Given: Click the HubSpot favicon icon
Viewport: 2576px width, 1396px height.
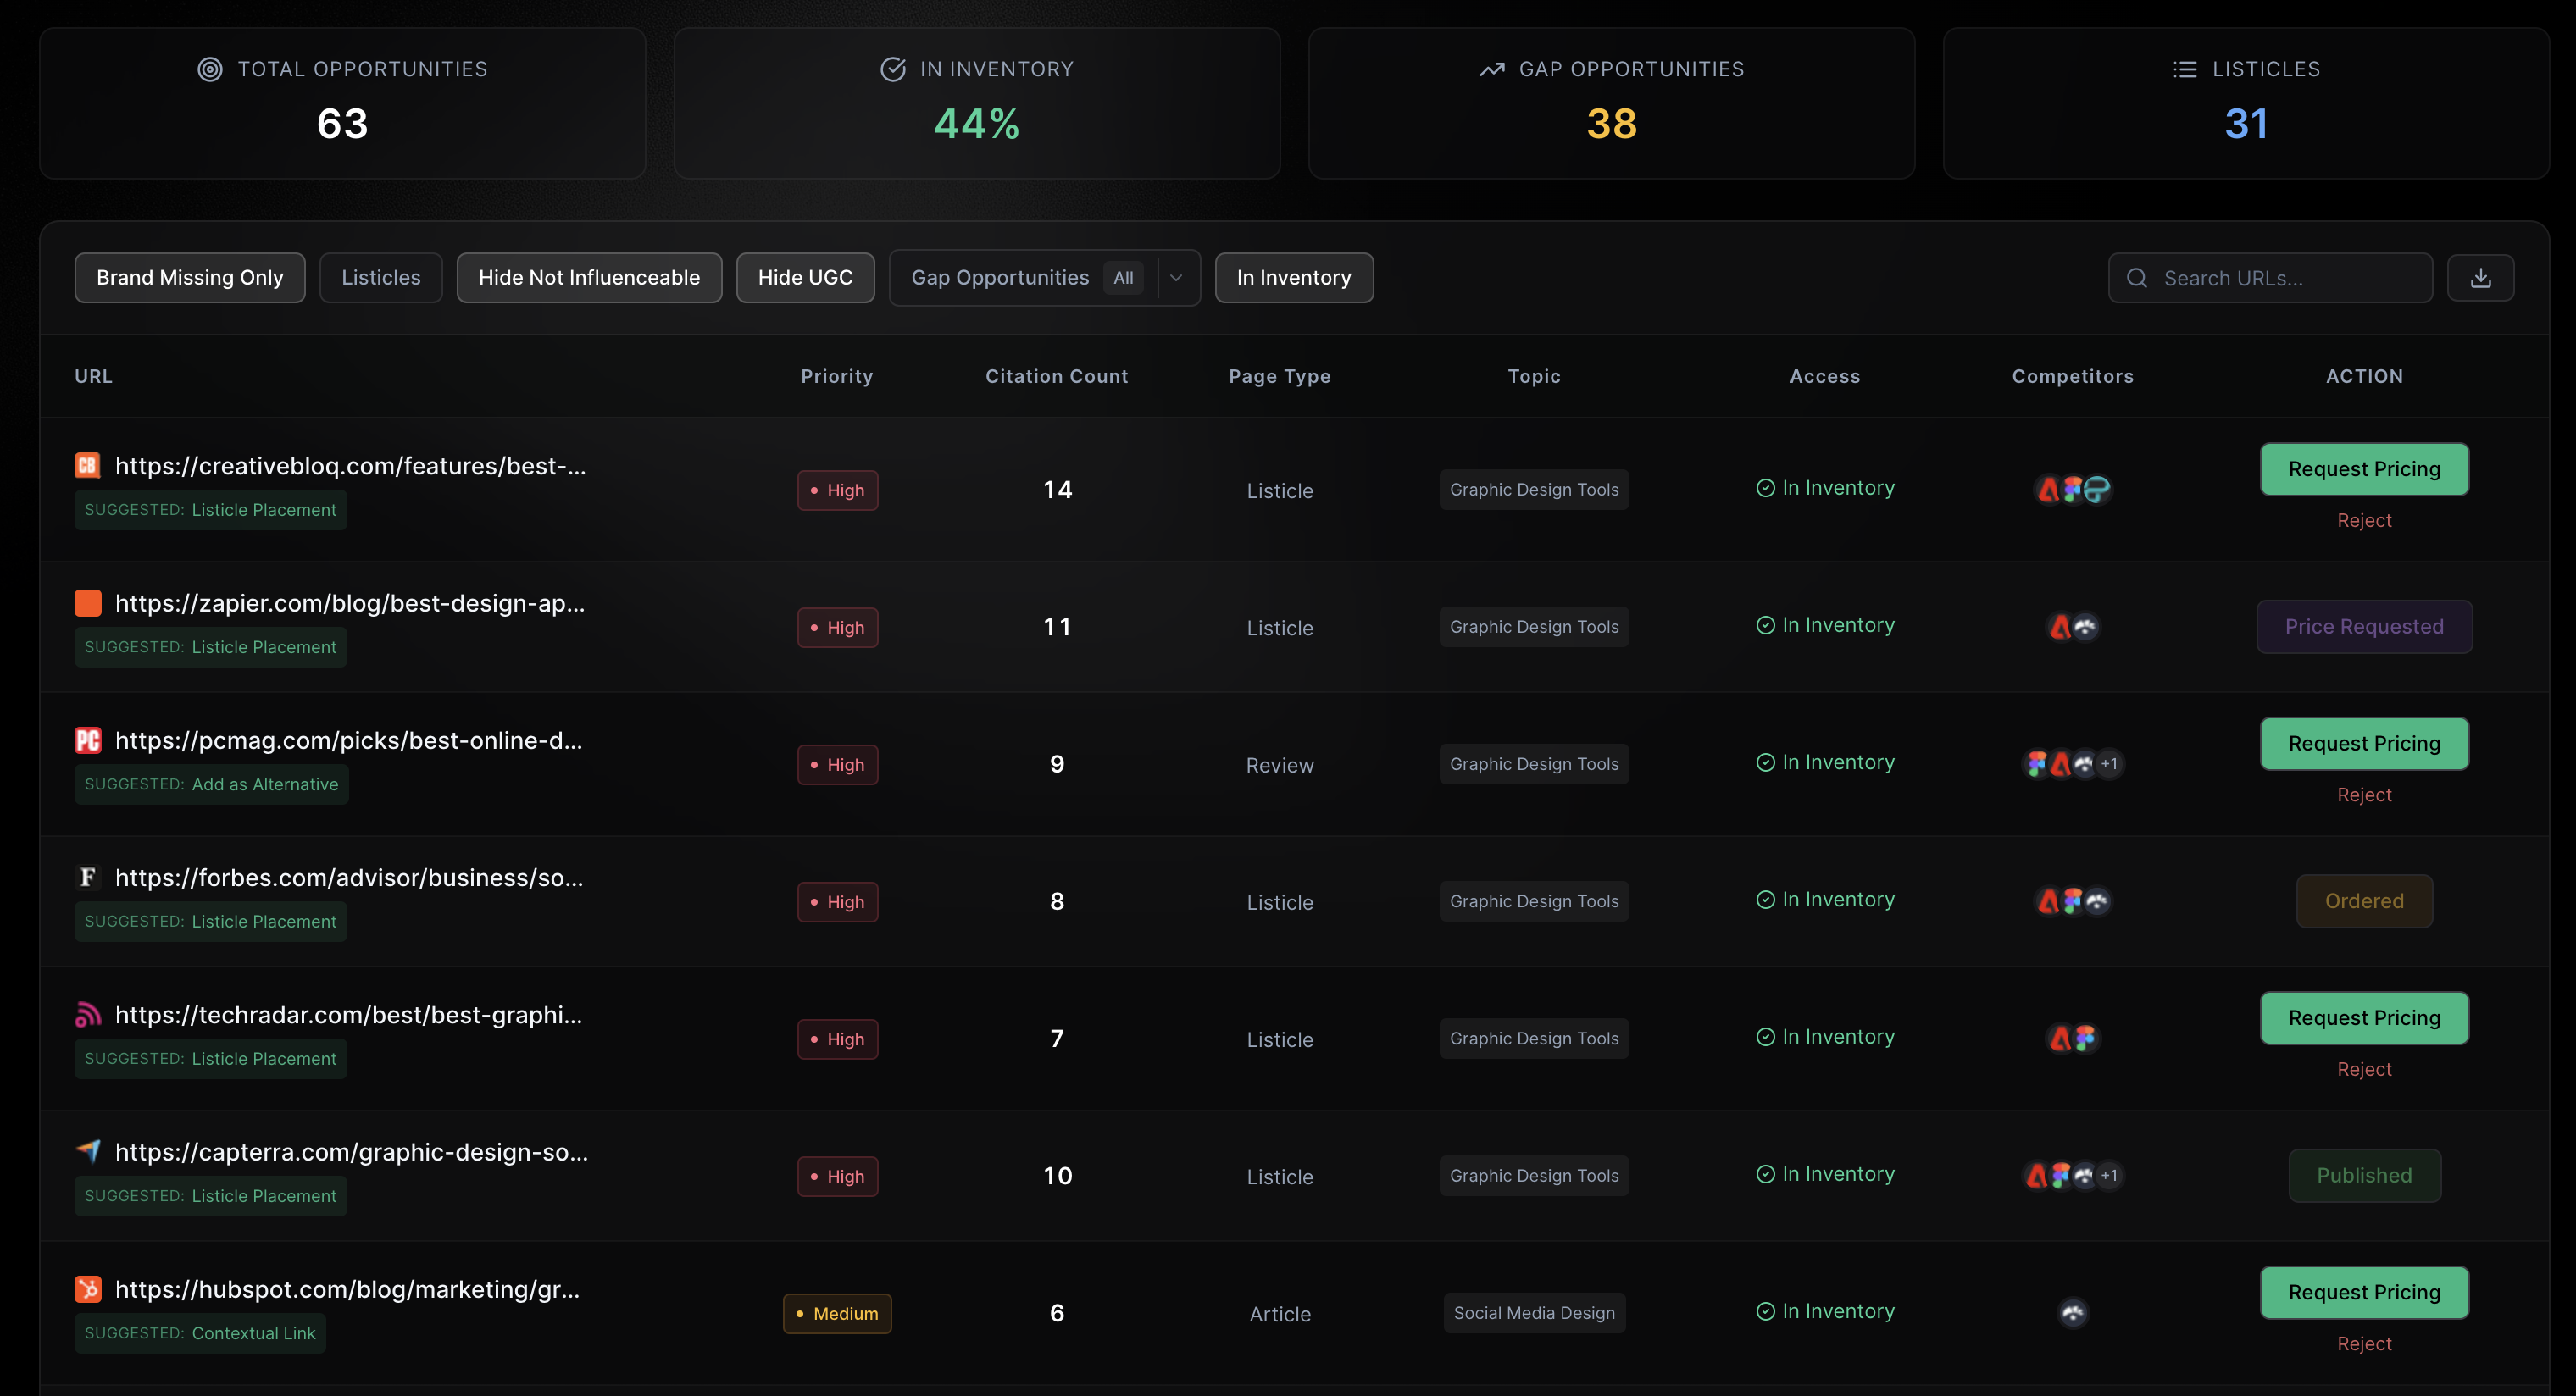Looking at the screenshot, I should tap(88, 1289).
